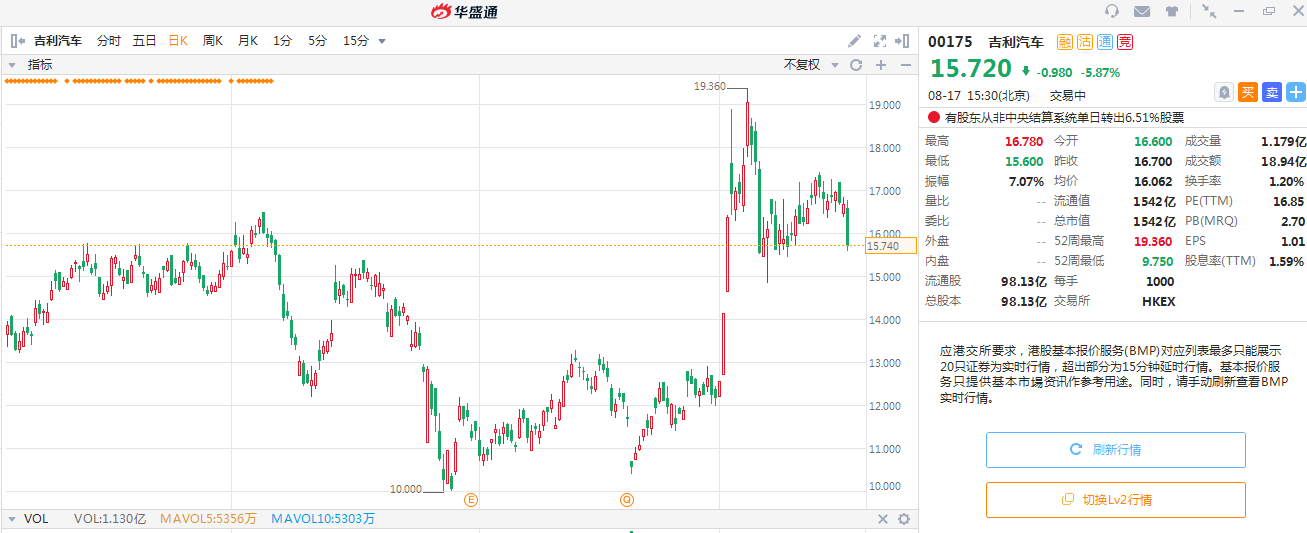Image resolution: width=1307 pixels, height=533 pixels.
Task: Click the blue 卖 sell icon
Action: click(x=1272, y=92)
